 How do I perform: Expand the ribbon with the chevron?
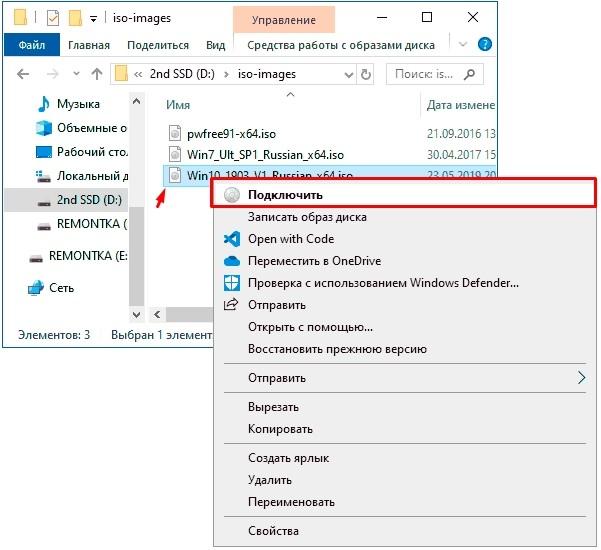tap(463, 44)
